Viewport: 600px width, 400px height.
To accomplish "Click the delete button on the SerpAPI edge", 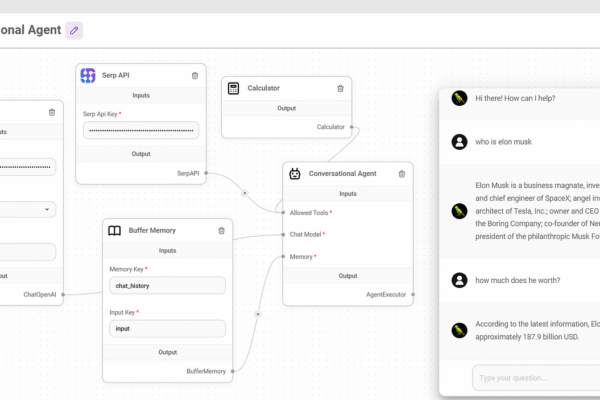I will click(244, 191).
